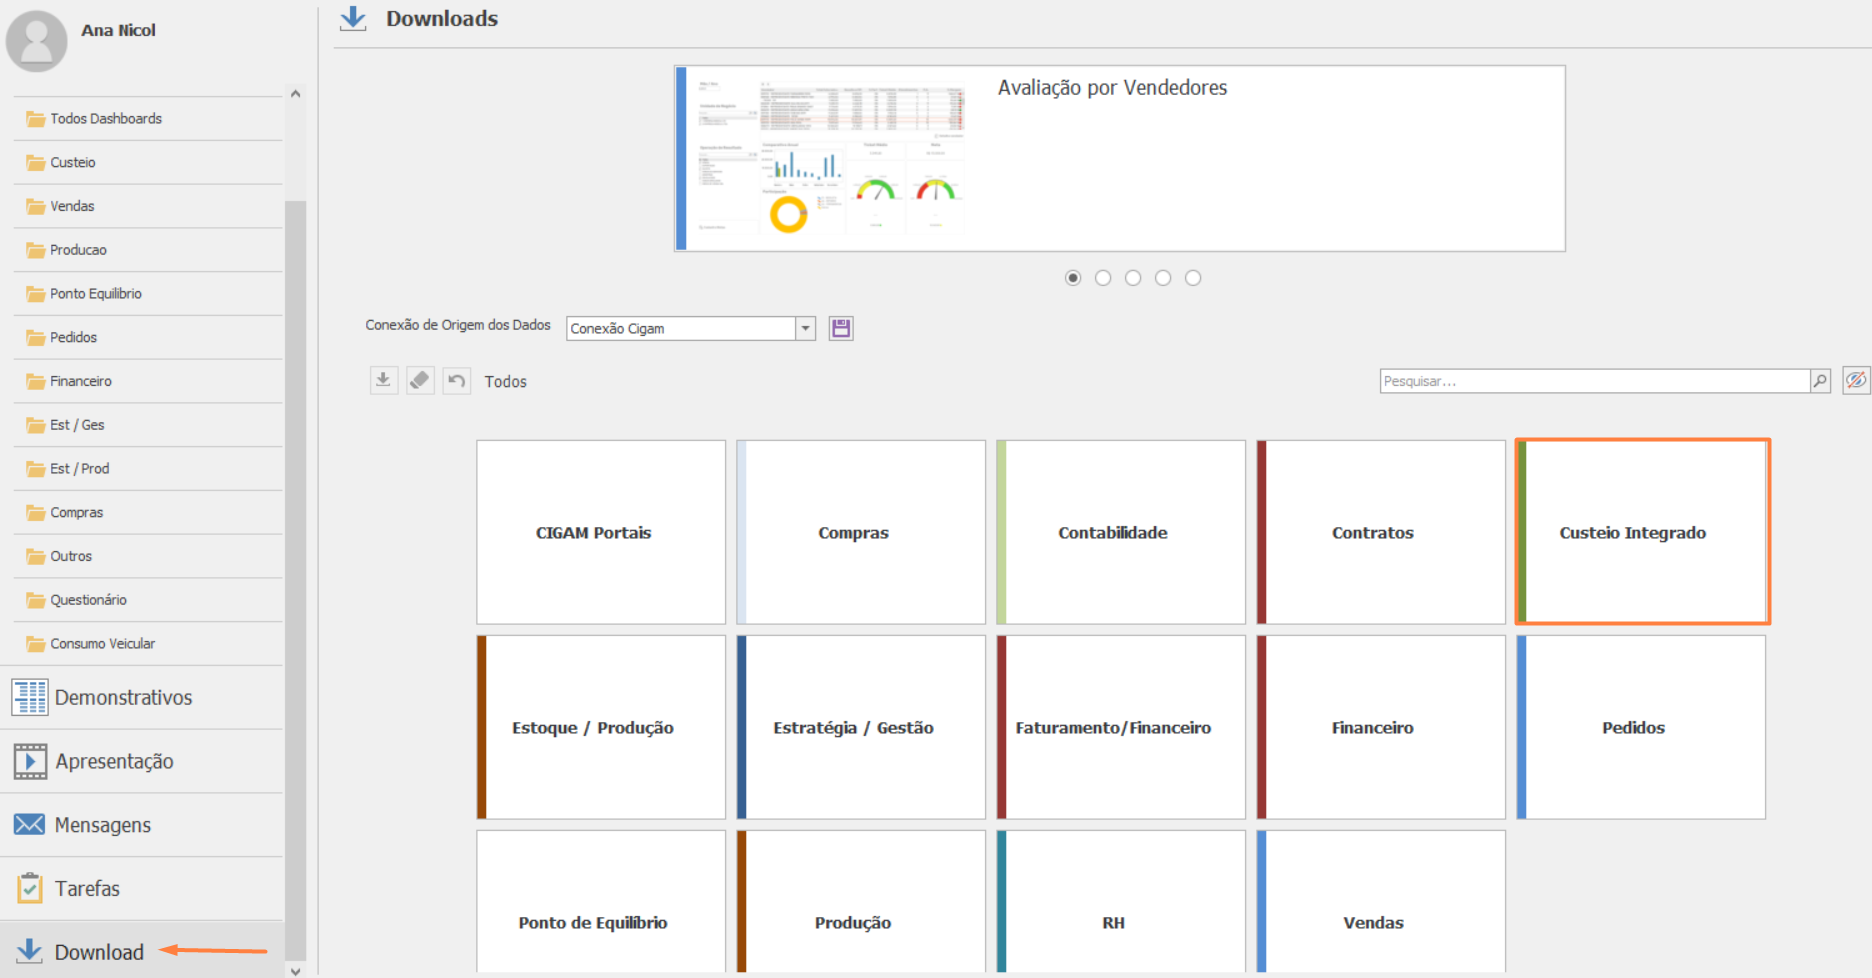1872x978 pixels.
Task: Click the Apresentação play icon
Action: [30, 761]
